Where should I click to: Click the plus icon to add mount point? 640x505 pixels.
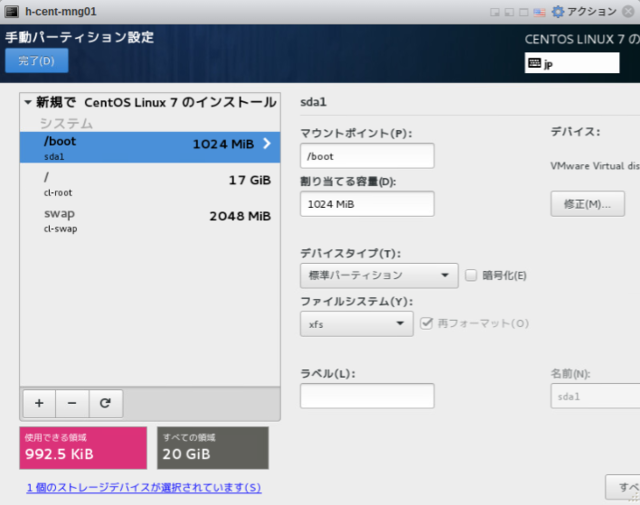[39, 403]
